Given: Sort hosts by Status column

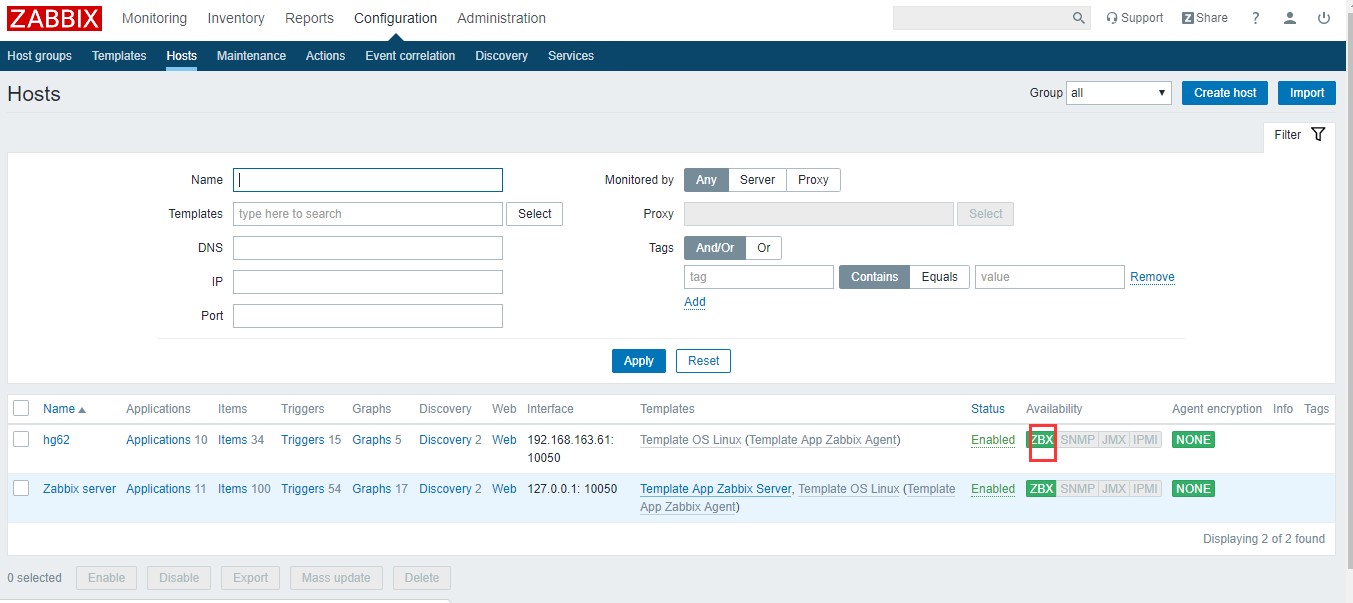Looking at the screenshot, I should [988, 409].
